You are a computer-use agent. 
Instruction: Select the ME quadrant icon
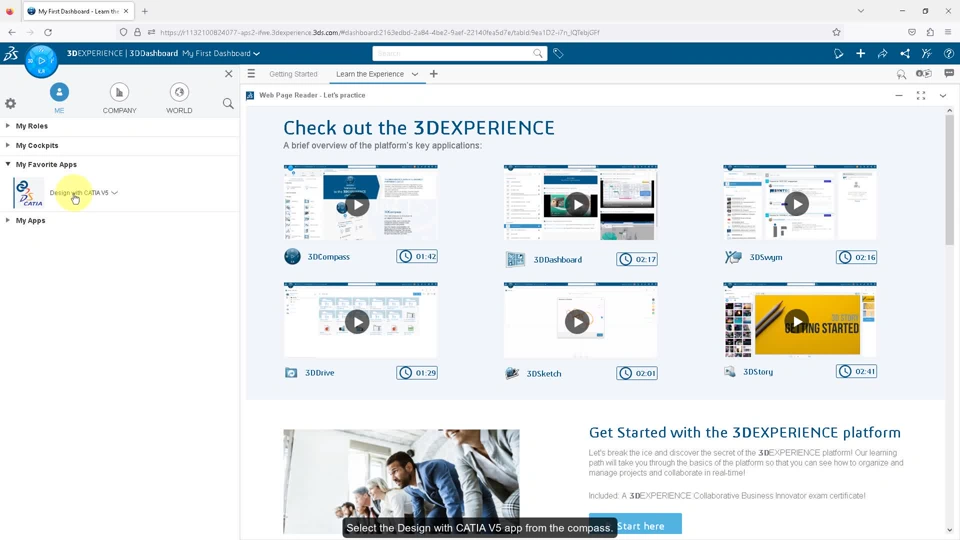tap(59, 92)
